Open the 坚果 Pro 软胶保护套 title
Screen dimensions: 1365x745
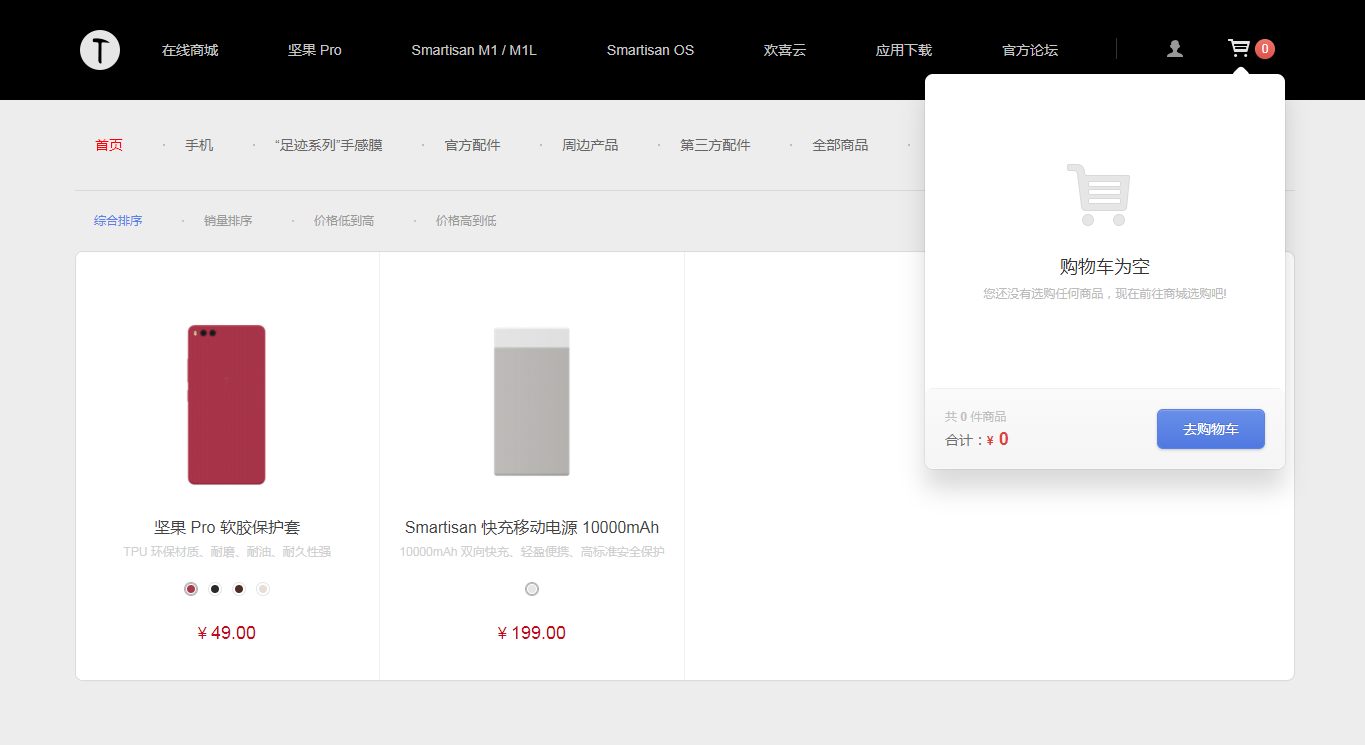227,527
